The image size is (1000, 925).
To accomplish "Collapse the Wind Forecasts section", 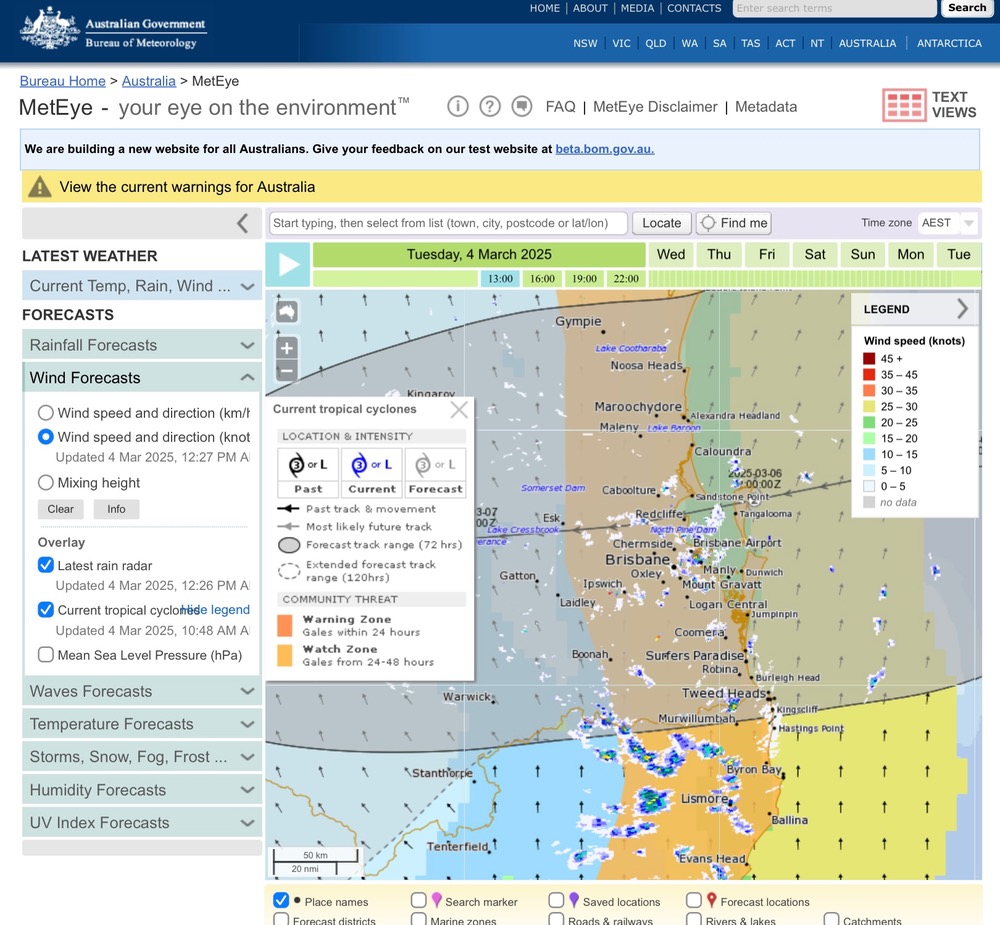I will [142, 378].
